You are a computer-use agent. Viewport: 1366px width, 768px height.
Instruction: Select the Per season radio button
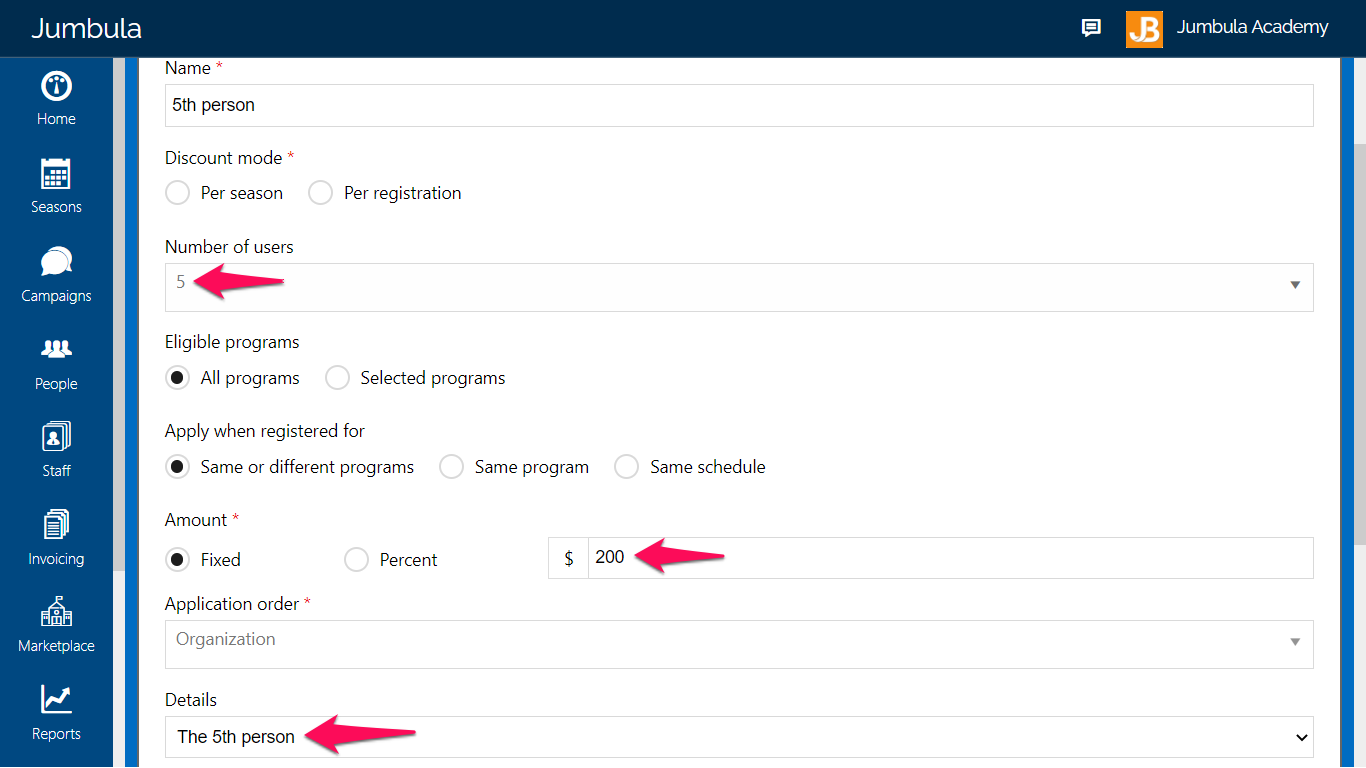(177, 193)
